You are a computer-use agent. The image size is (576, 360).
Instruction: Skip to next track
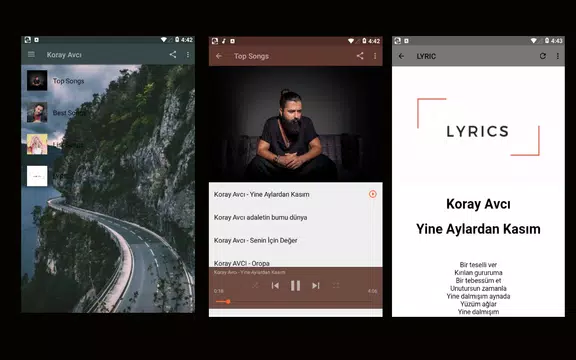click(316, 285)
